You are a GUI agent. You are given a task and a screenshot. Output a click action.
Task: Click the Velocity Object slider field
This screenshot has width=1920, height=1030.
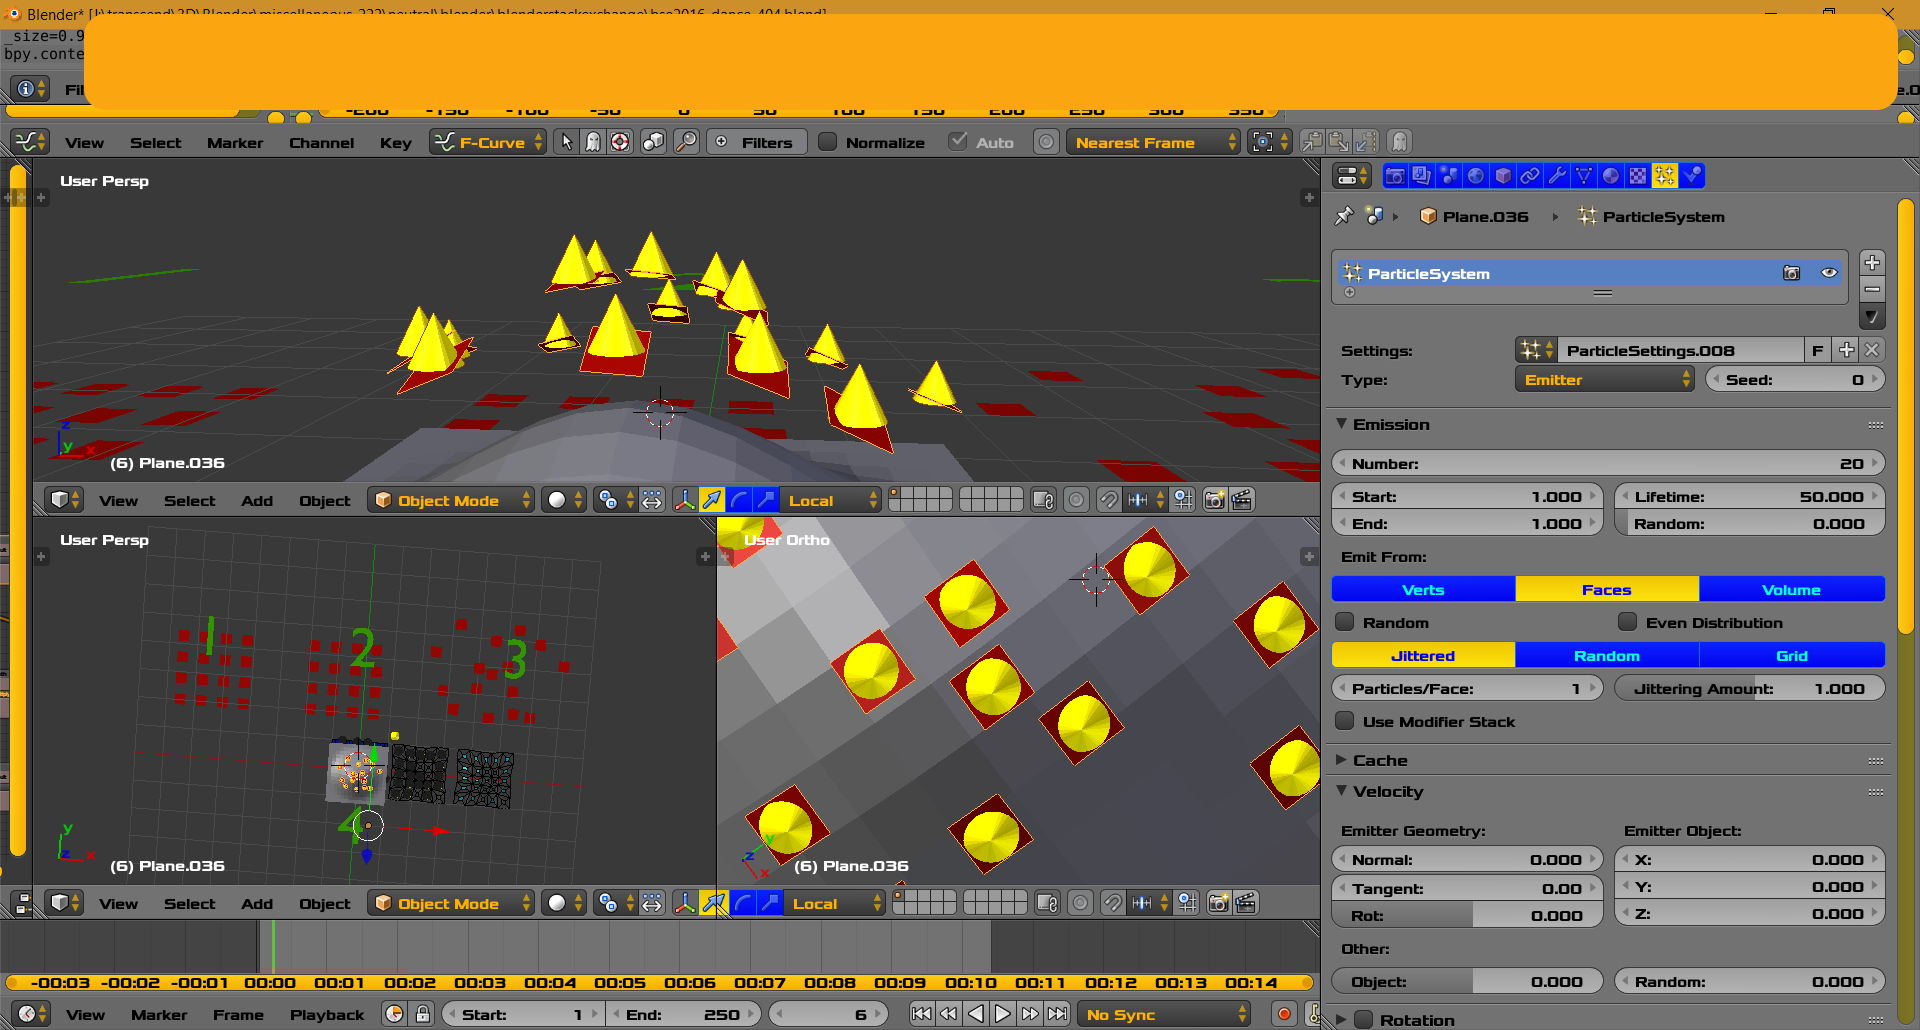(x=1467, y=981)
